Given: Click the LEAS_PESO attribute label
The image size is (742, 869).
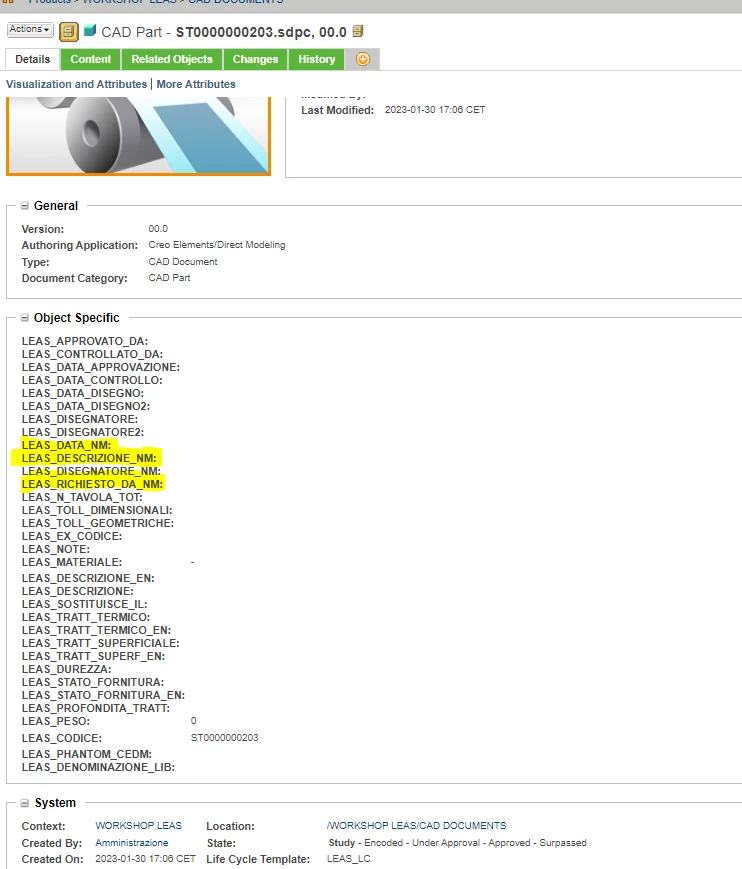Looking at the screenshot, I should tap(55, 721).
